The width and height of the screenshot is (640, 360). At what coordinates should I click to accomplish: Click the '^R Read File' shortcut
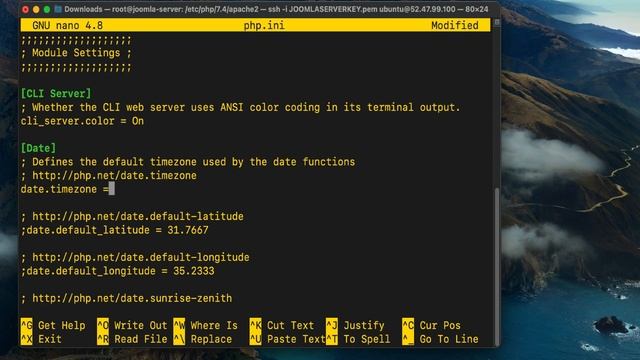coord(132,339)
